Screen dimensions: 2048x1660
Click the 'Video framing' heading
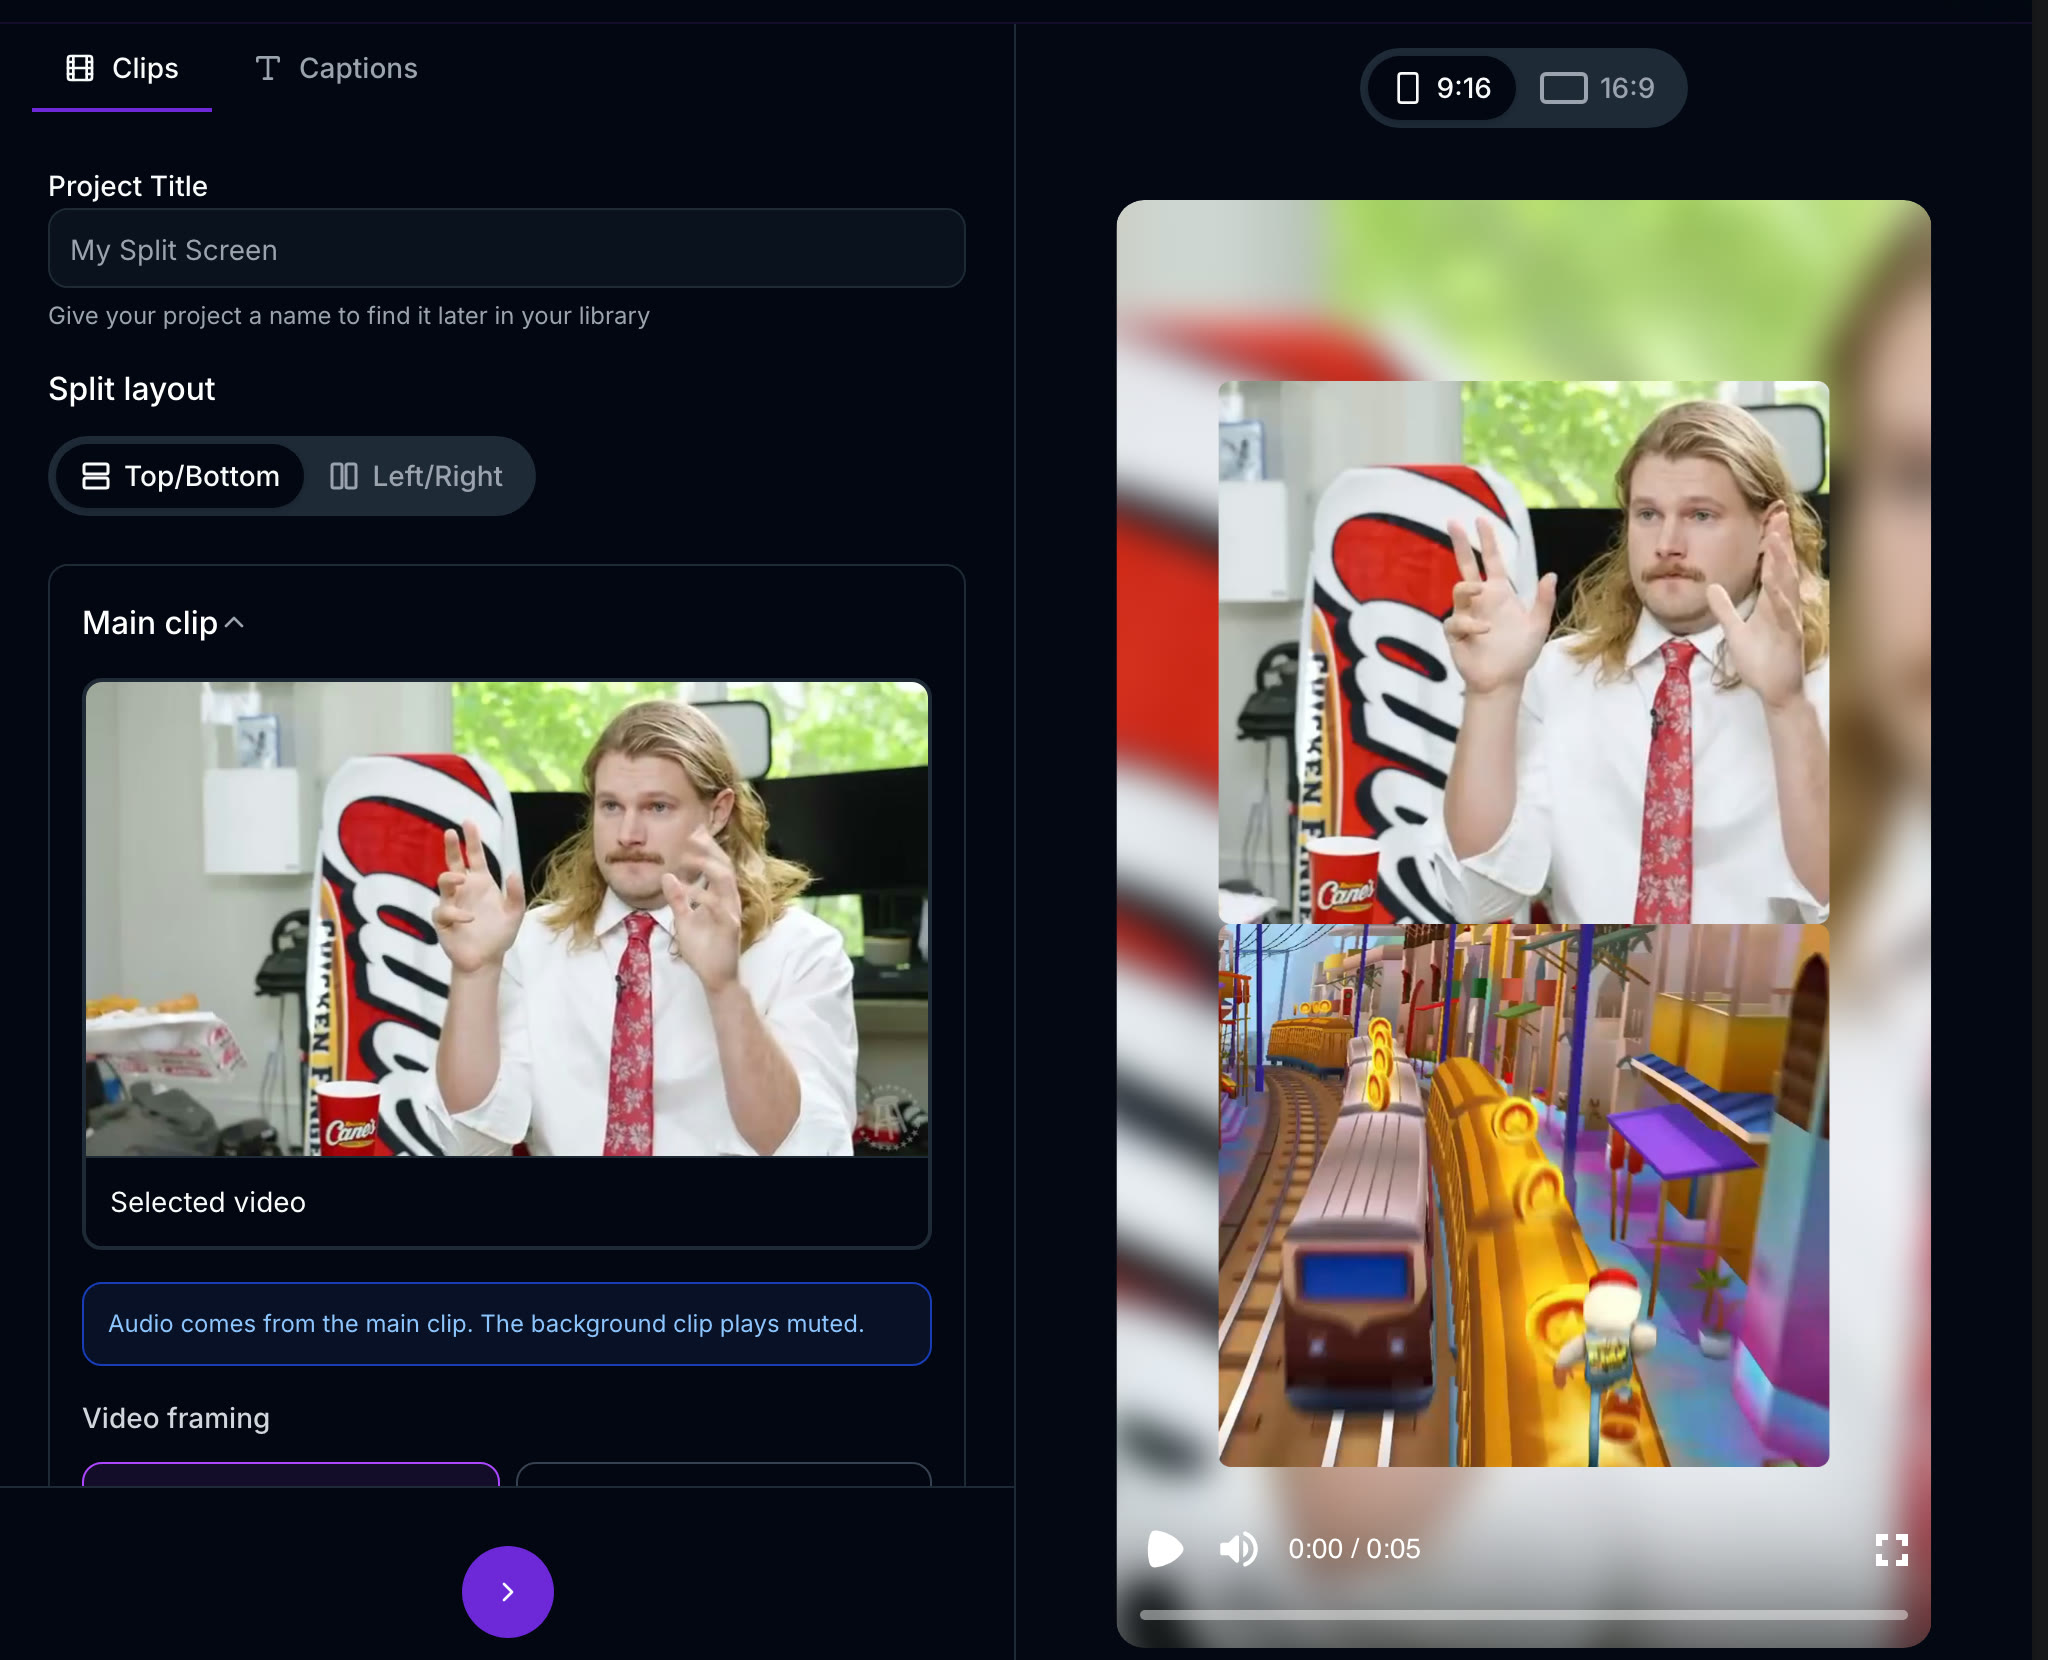[176, 1418]
